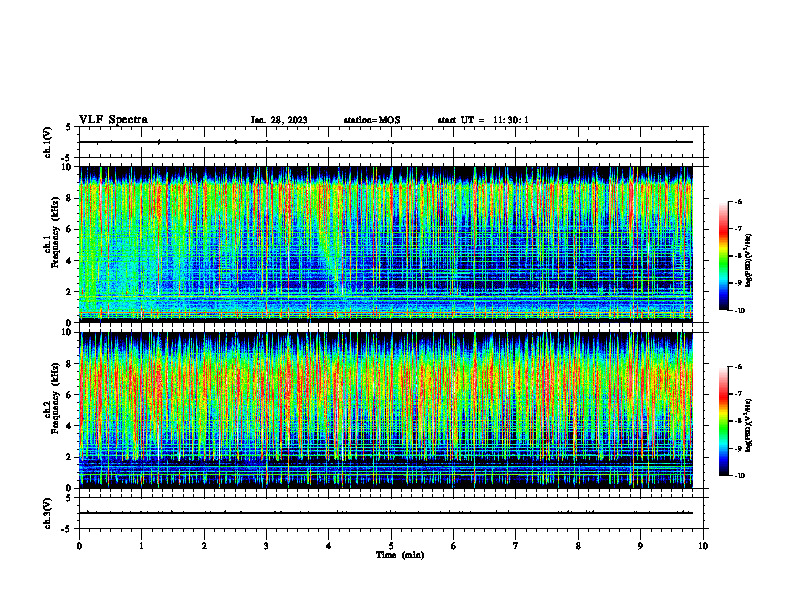Click the time axis tick label "9"

640,546
